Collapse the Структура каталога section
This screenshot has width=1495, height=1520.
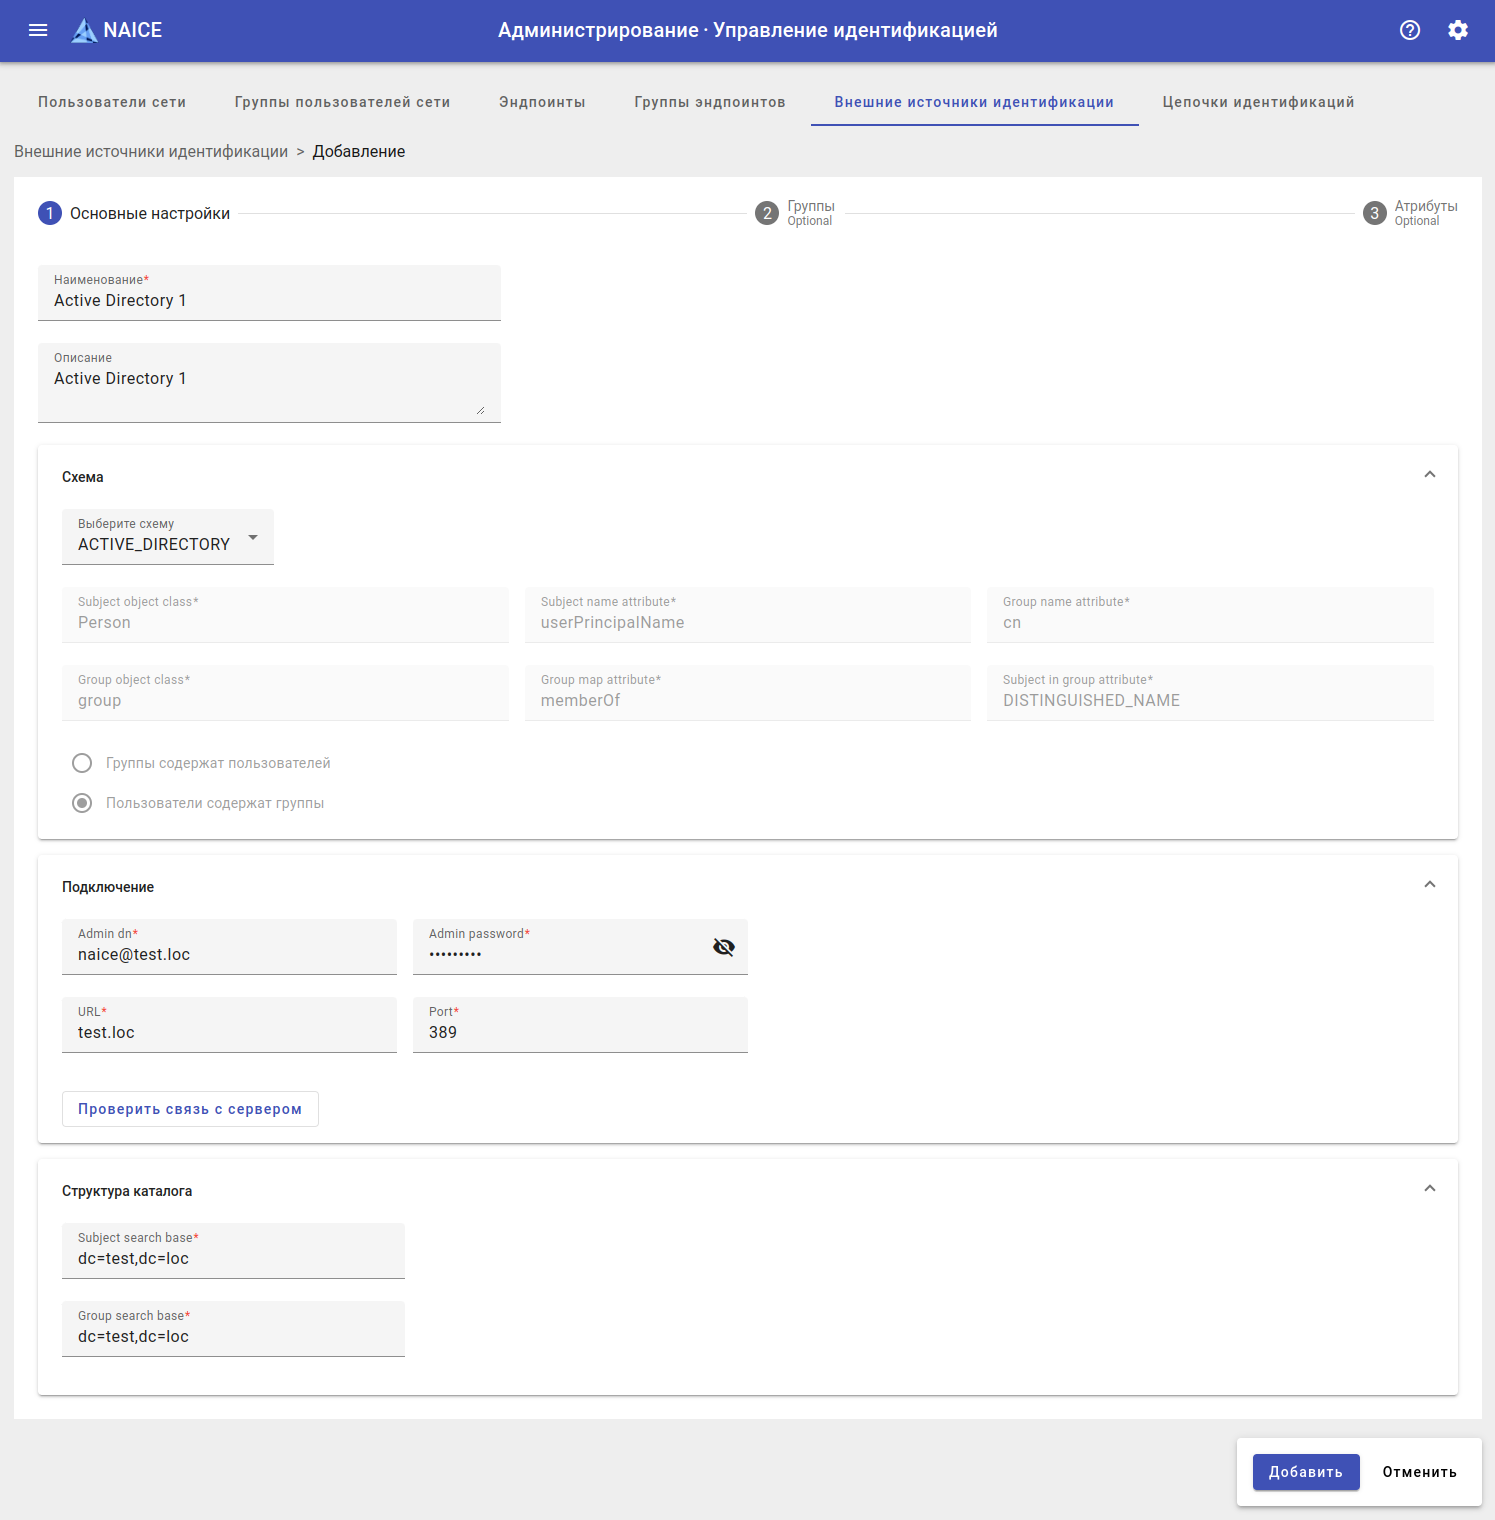1430,1189
